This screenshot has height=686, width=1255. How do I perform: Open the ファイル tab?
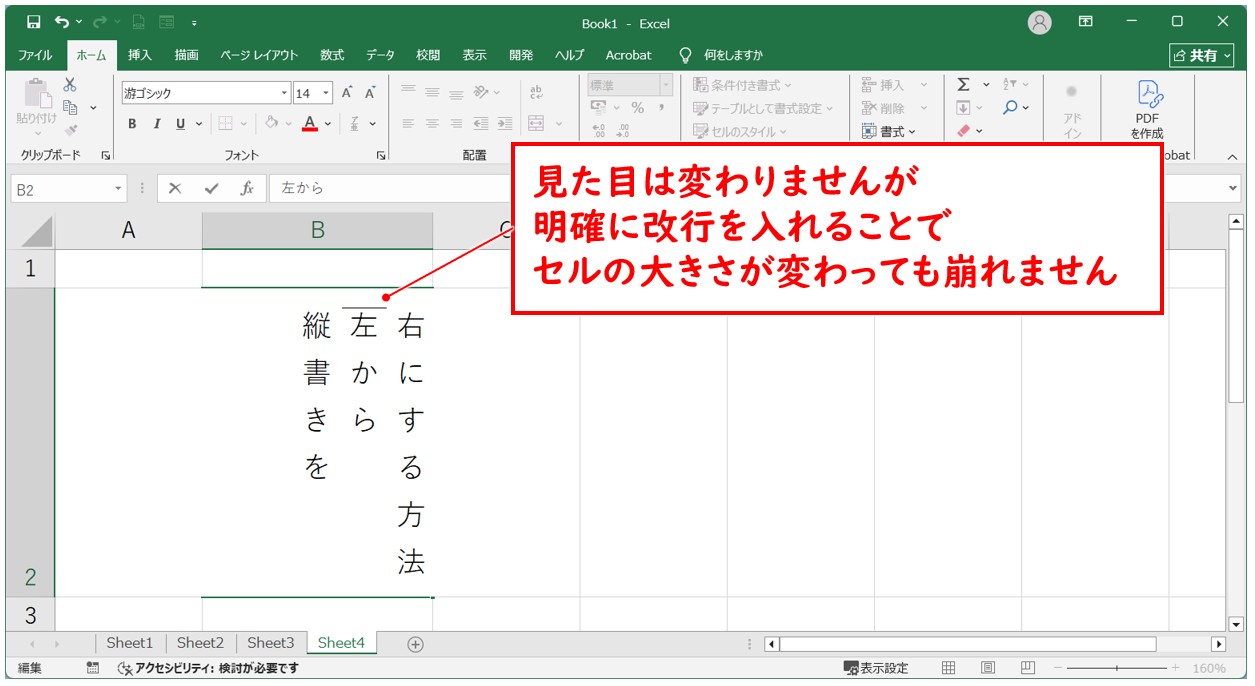tap(36, 55)
